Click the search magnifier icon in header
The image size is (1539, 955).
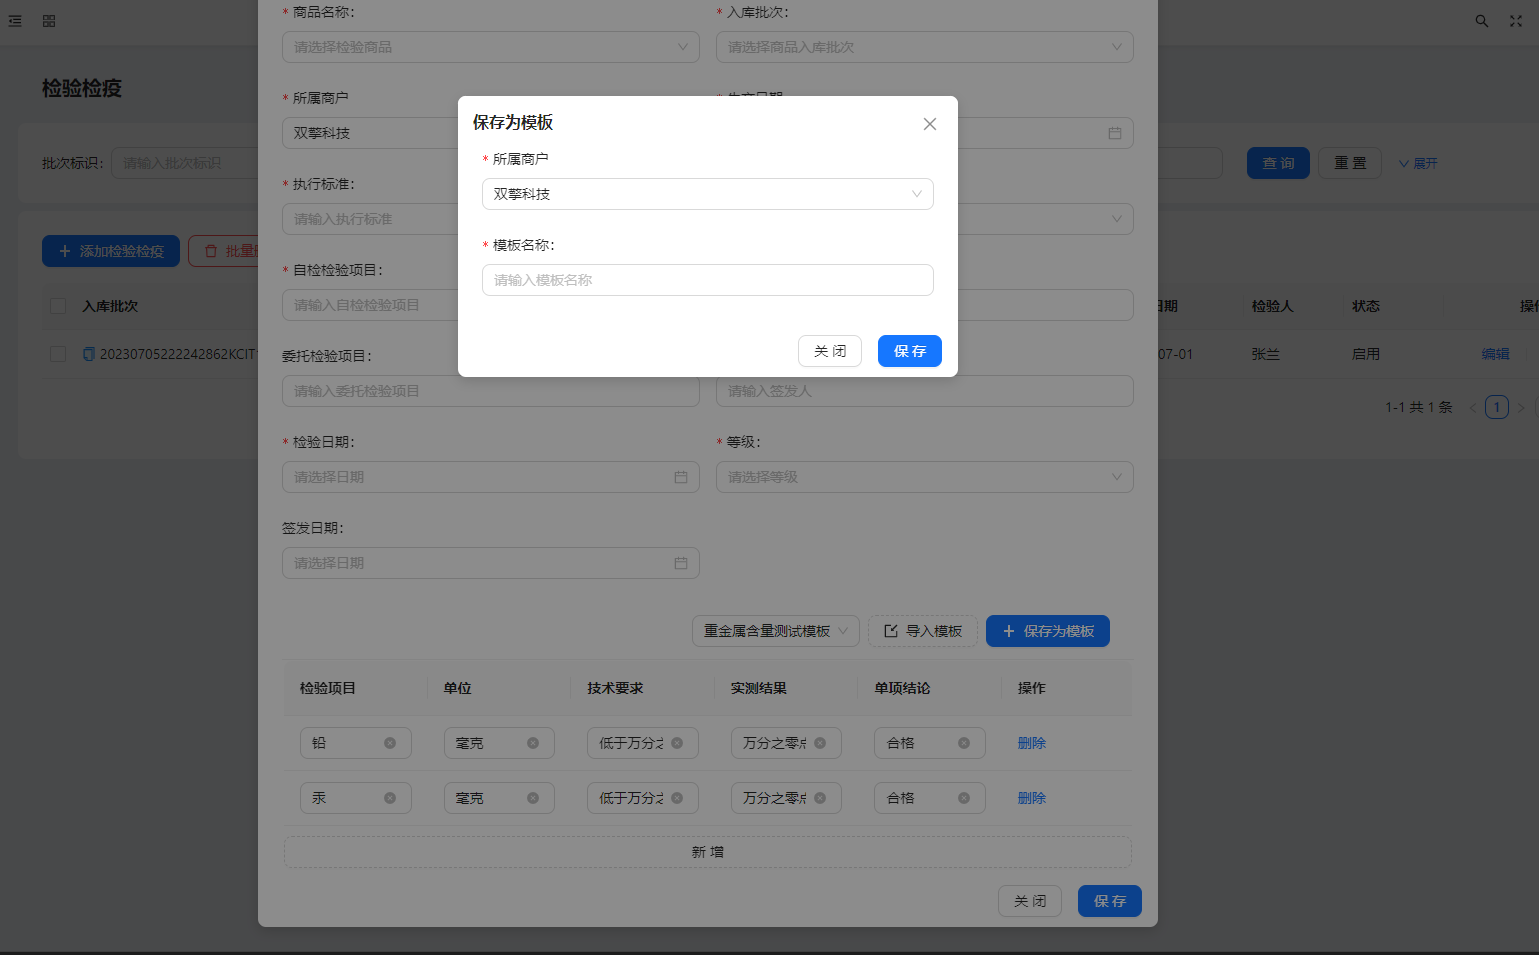[x=1481, y=21]
